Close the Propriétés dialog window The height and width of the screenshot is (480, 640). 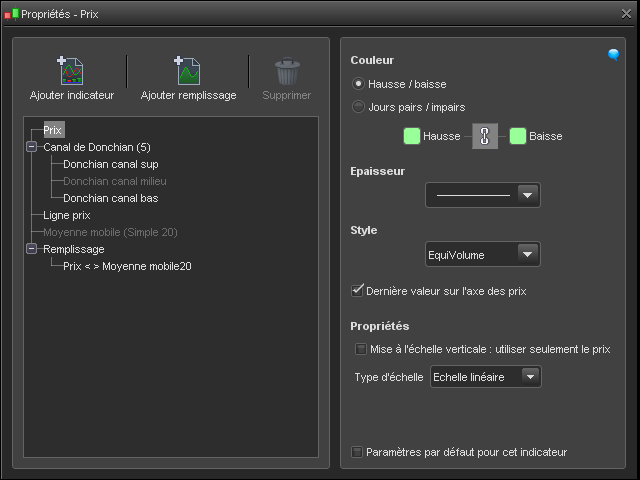(x=625, y=13)
